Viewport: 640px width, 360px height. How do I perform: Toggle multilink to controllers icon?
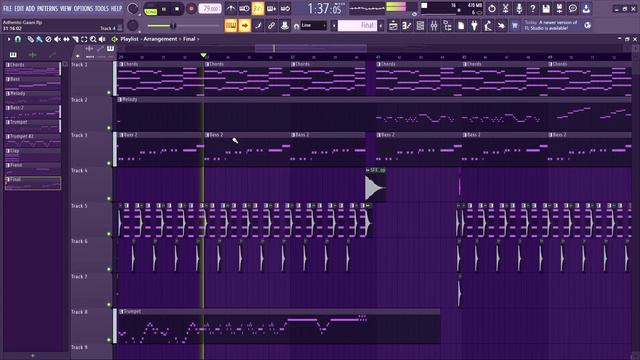[284, 26]
